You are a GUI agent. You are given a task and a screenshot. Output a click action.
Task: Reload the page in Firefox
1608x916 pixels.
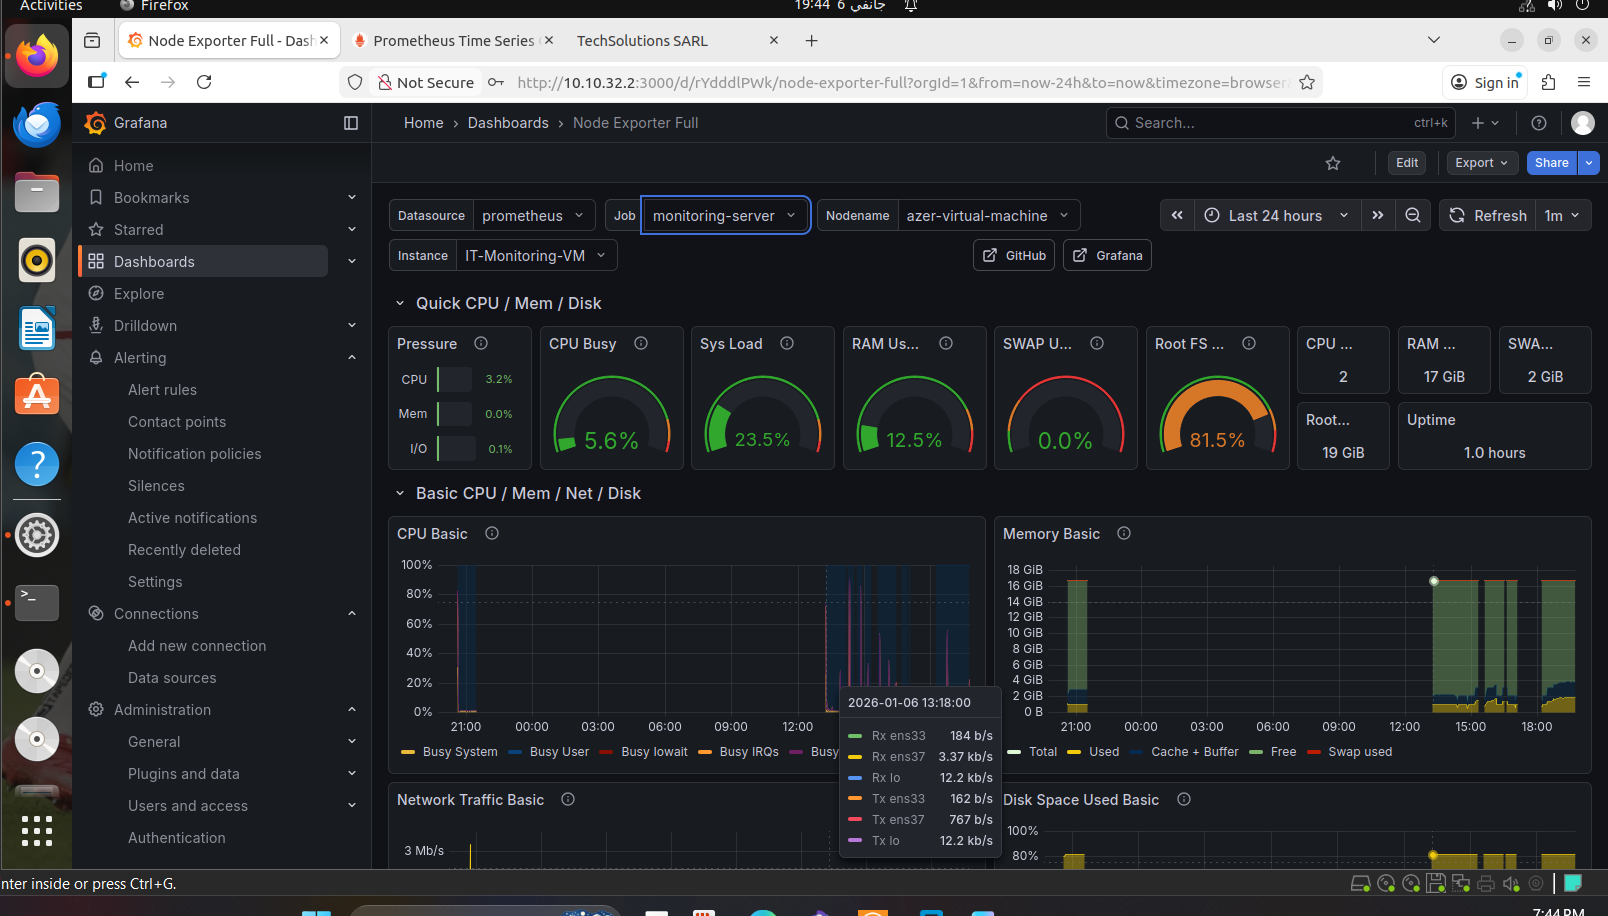[x=204, y=82]
